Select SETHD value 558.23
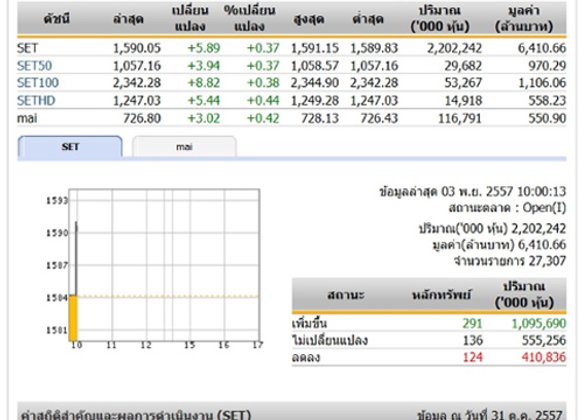 click(x=547, y=100)
